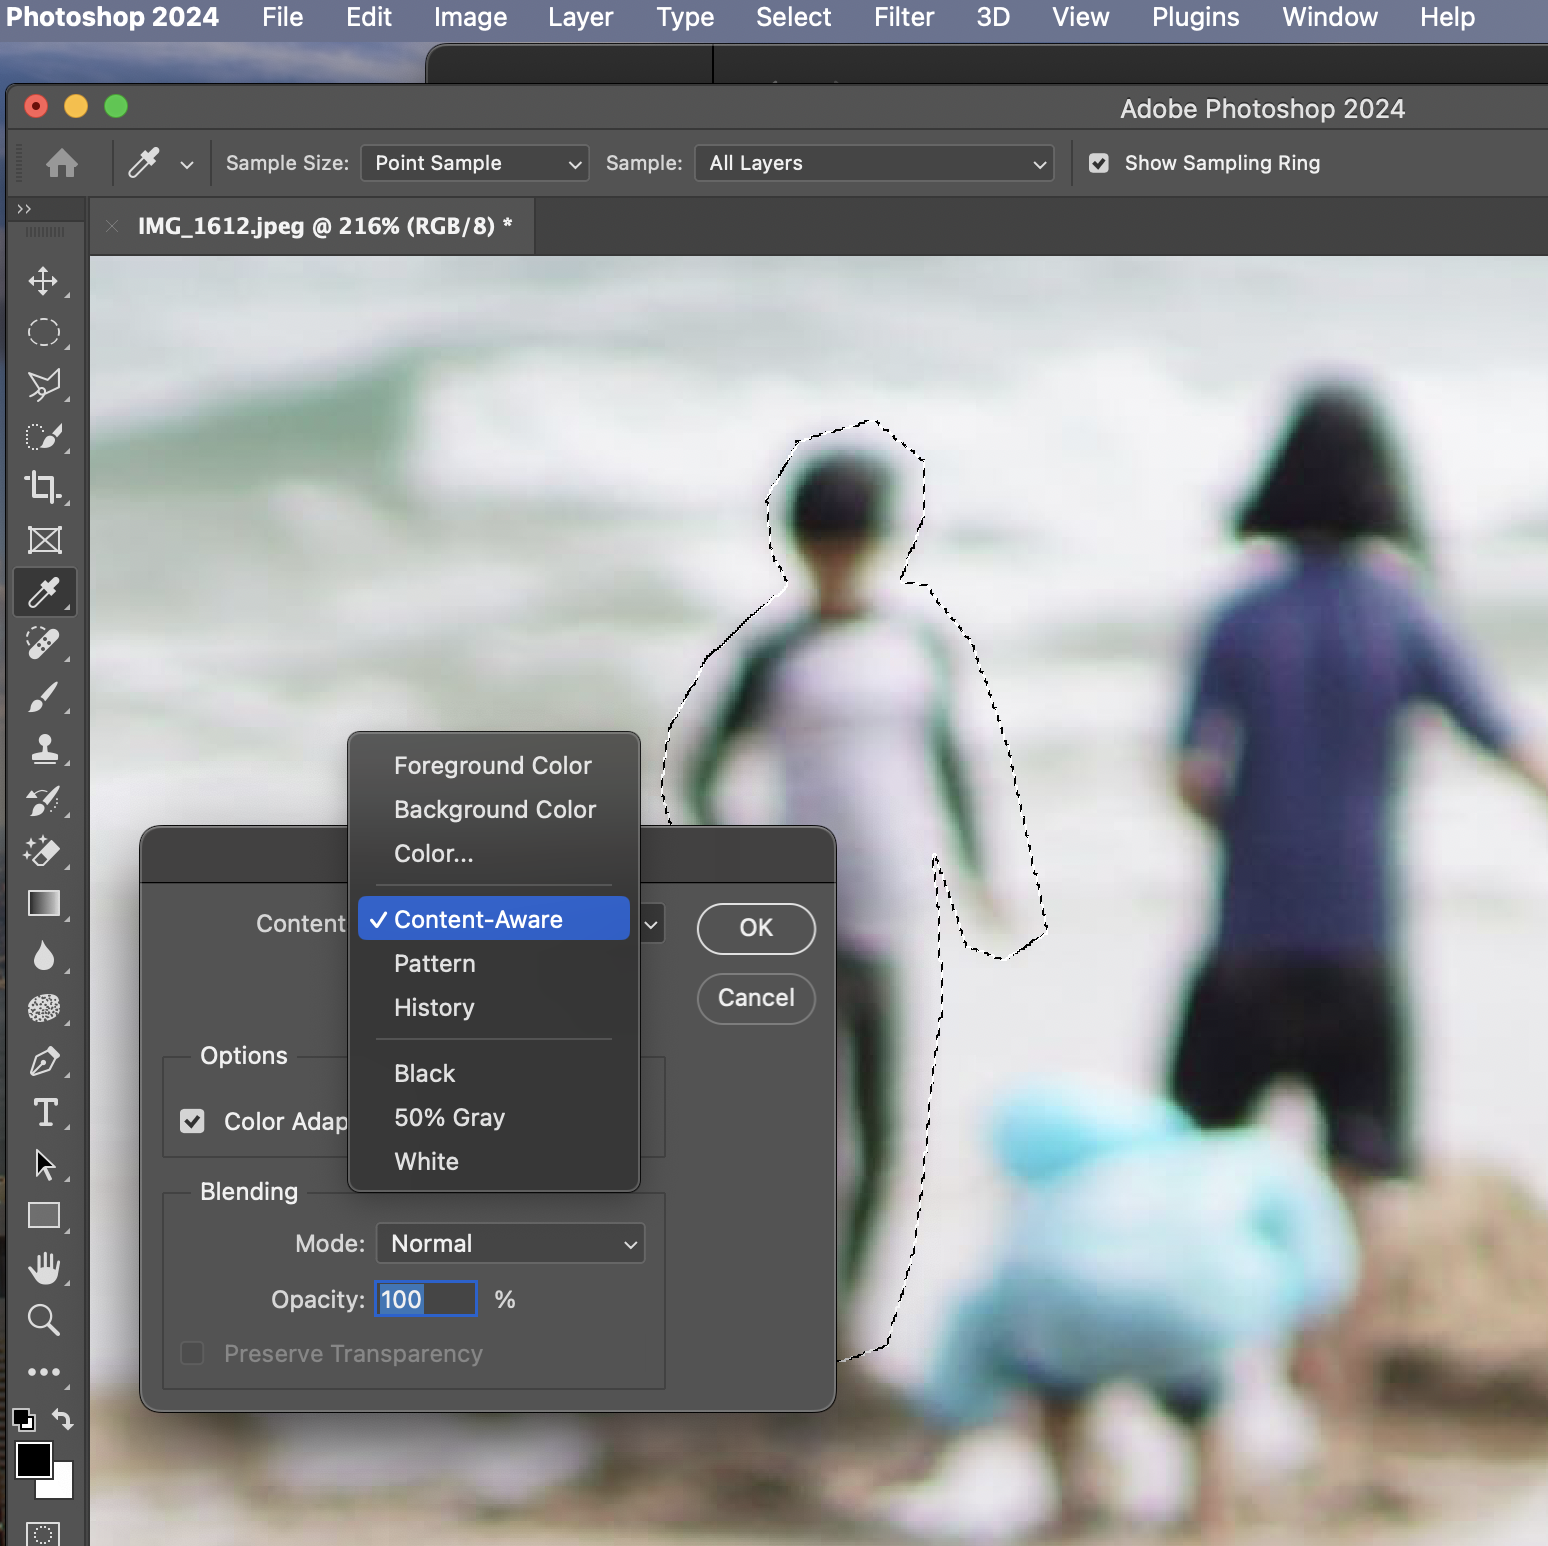This screenshot has height=1546, width=1548.
Task: Click the Home icon in options bar
Action: click(x=62, y=163)
